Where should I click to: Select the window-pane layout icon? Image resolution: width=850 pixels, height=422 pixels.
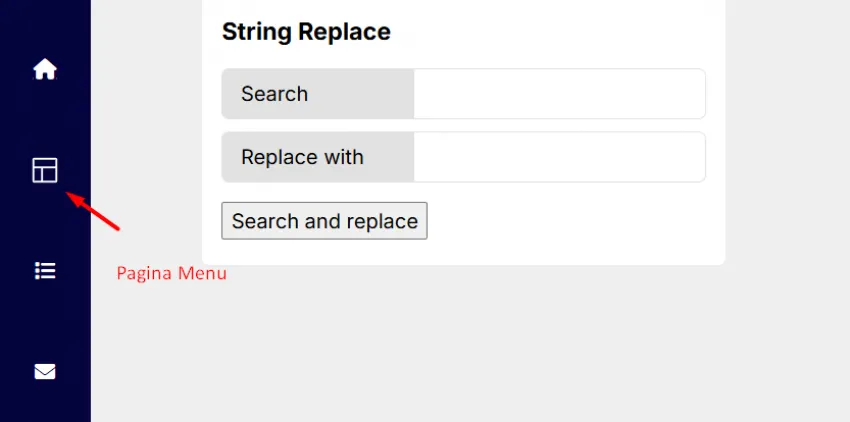pos(45,171)
